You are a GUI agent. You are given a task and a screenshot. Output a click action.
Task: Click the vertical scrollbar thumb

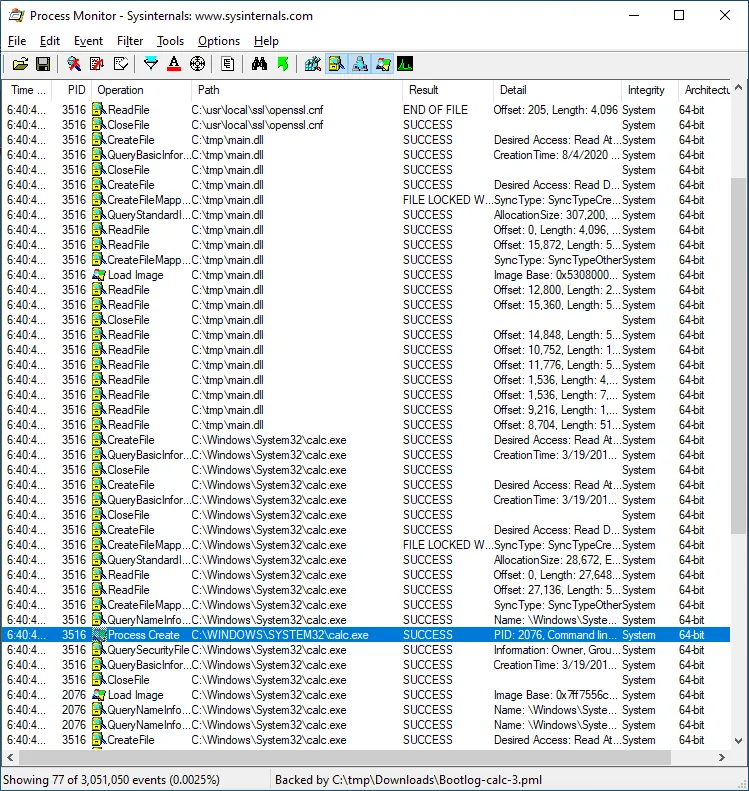(x=739, y=355)
